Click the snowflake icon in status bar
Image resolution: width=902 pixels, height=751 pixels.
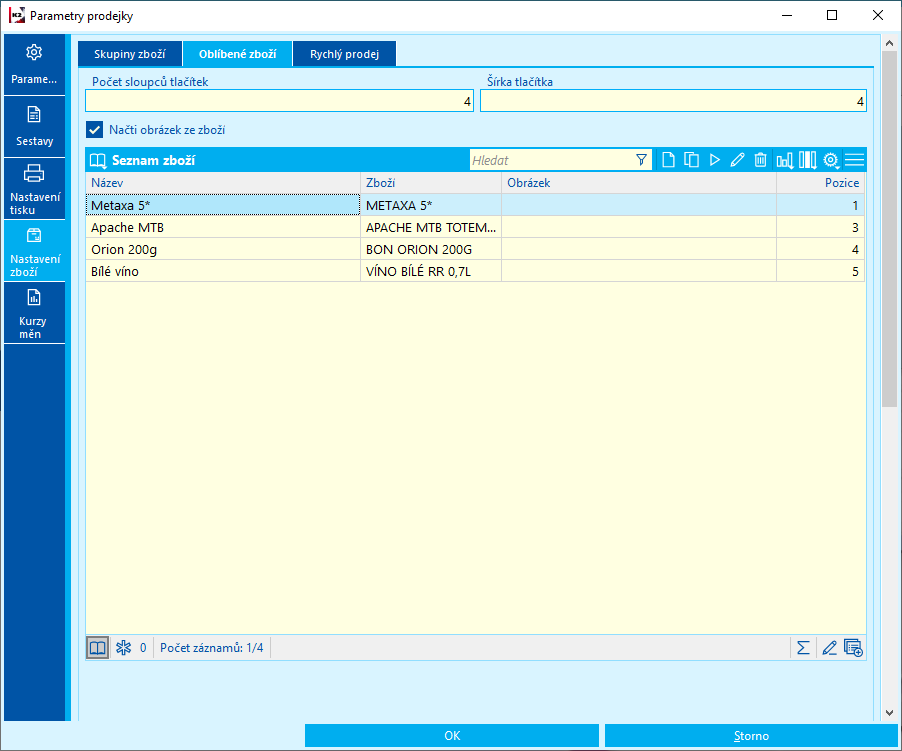click(124, 648)
